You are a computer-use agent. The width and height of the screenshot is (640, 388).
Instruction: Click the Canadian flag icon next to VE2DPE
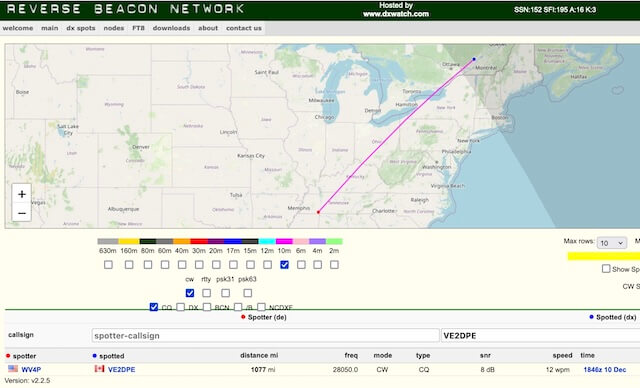pos(99,369)
